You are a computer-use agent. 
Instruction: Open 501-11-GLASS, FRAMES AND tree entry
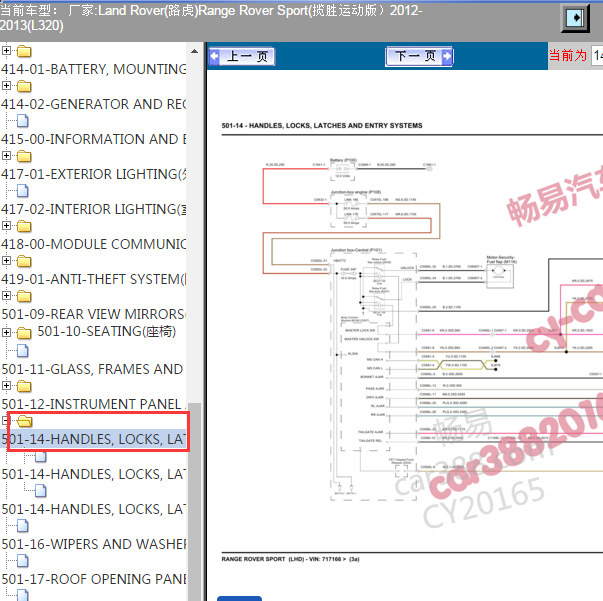click(92, 369)
